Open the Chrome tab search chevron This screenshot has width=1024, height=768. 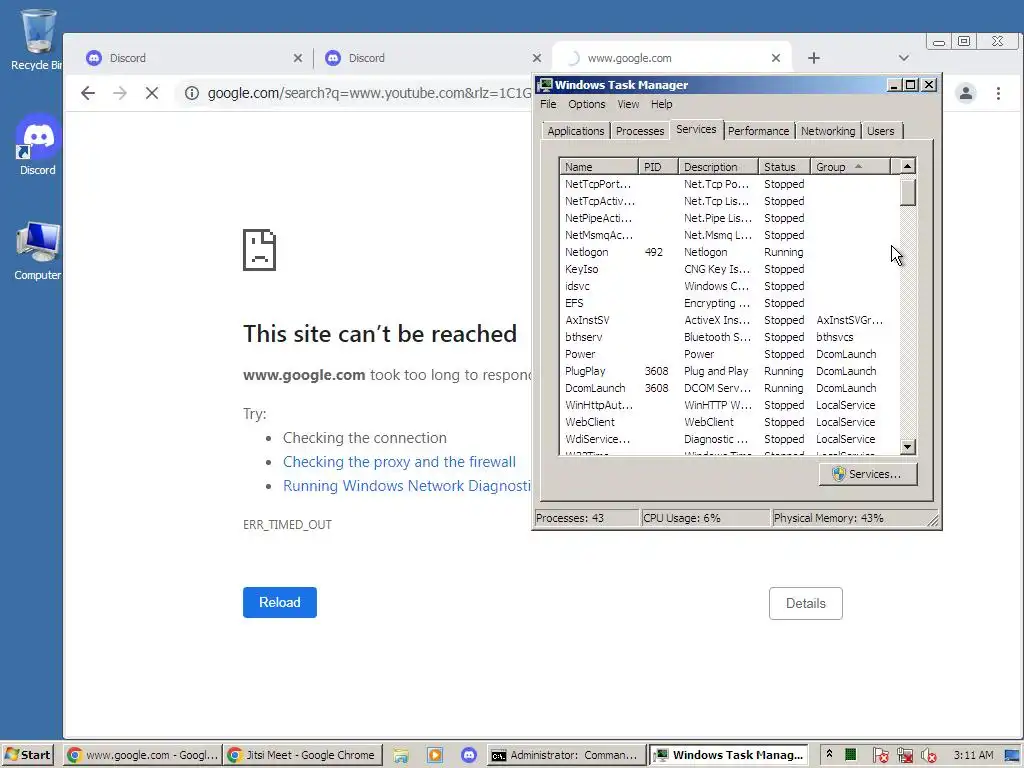[x=904, y=58]
